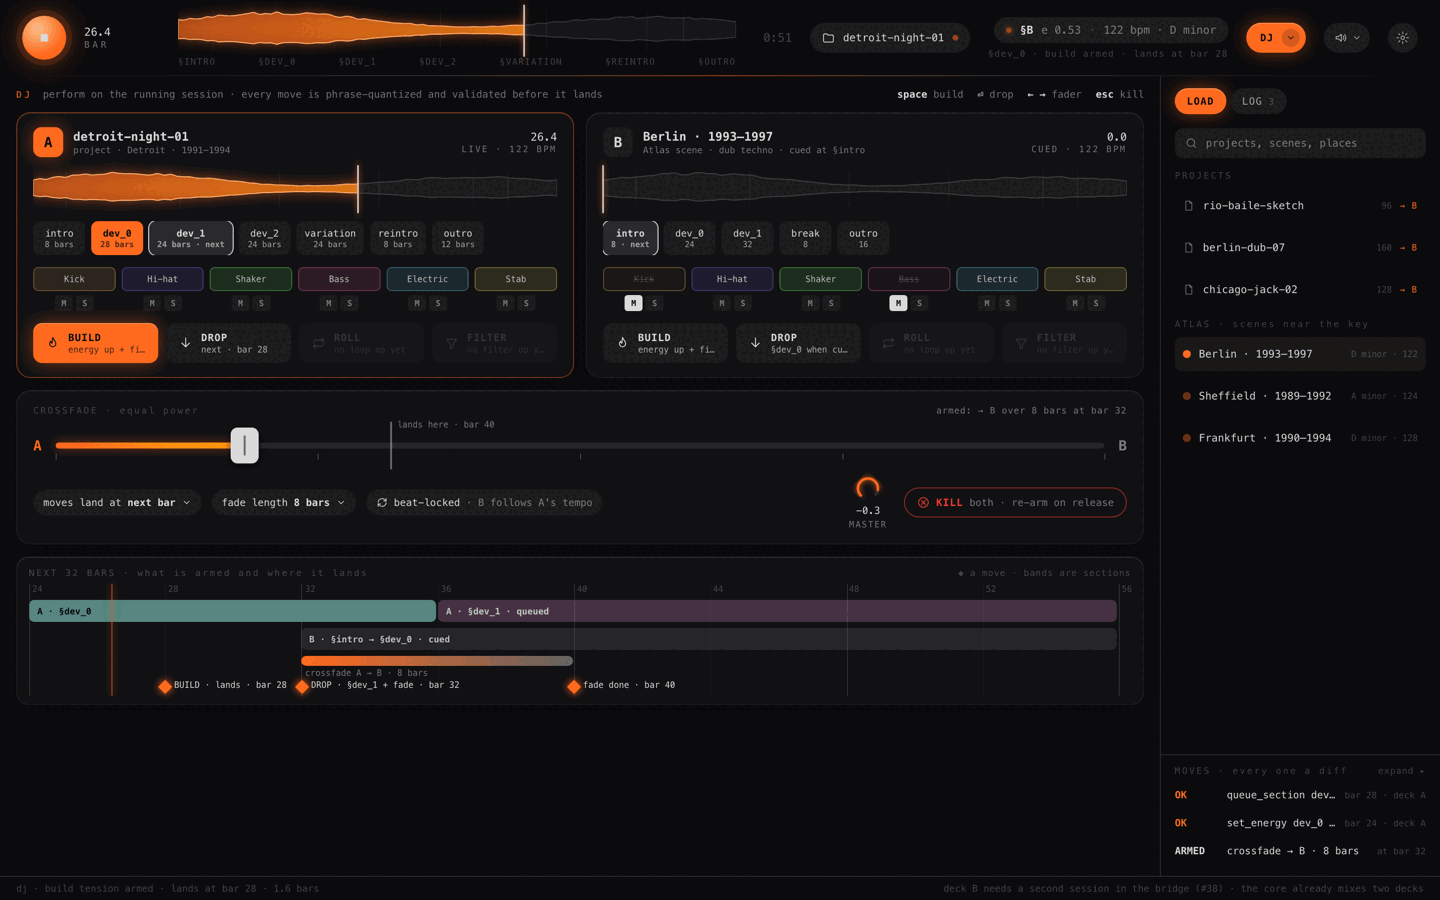Open the settings gear icon

point(1403,38)
